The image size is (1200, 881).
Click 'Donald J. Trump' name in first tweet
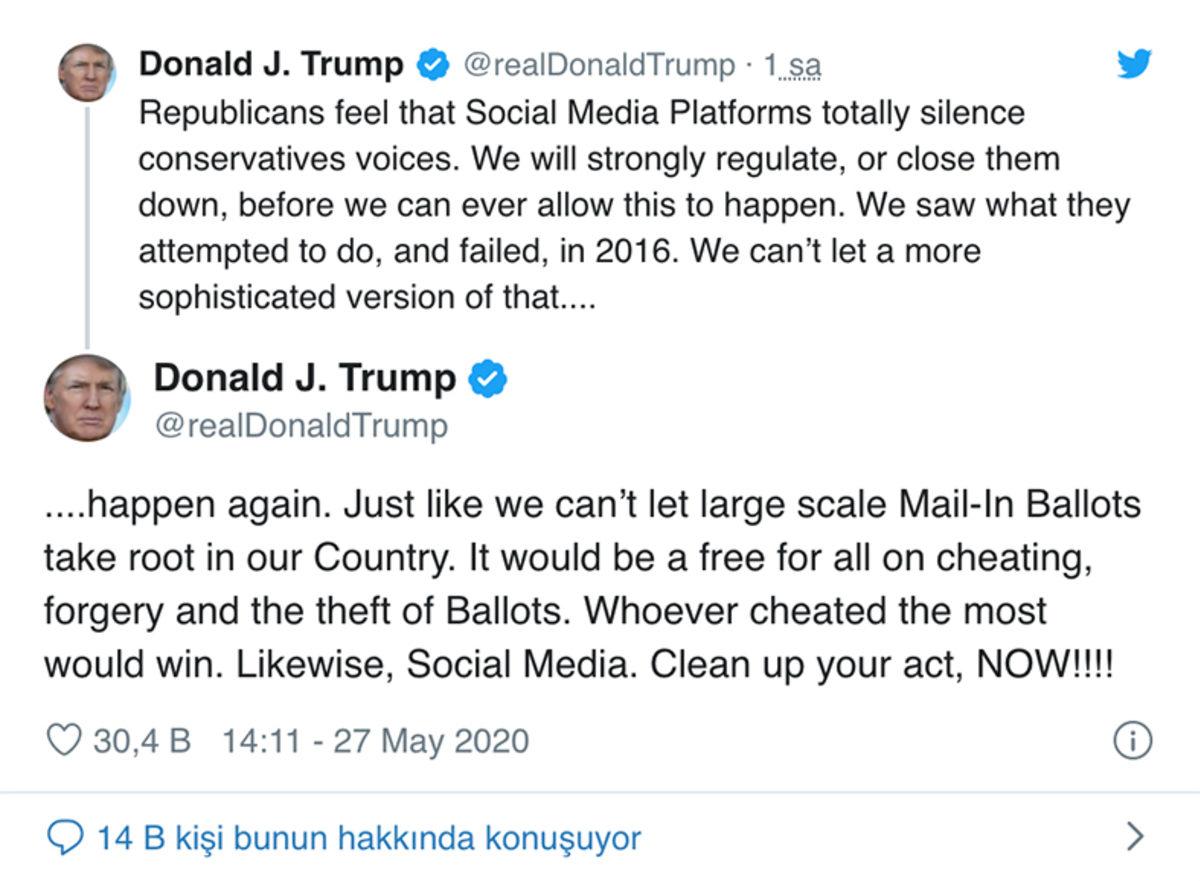coord(270,63)
